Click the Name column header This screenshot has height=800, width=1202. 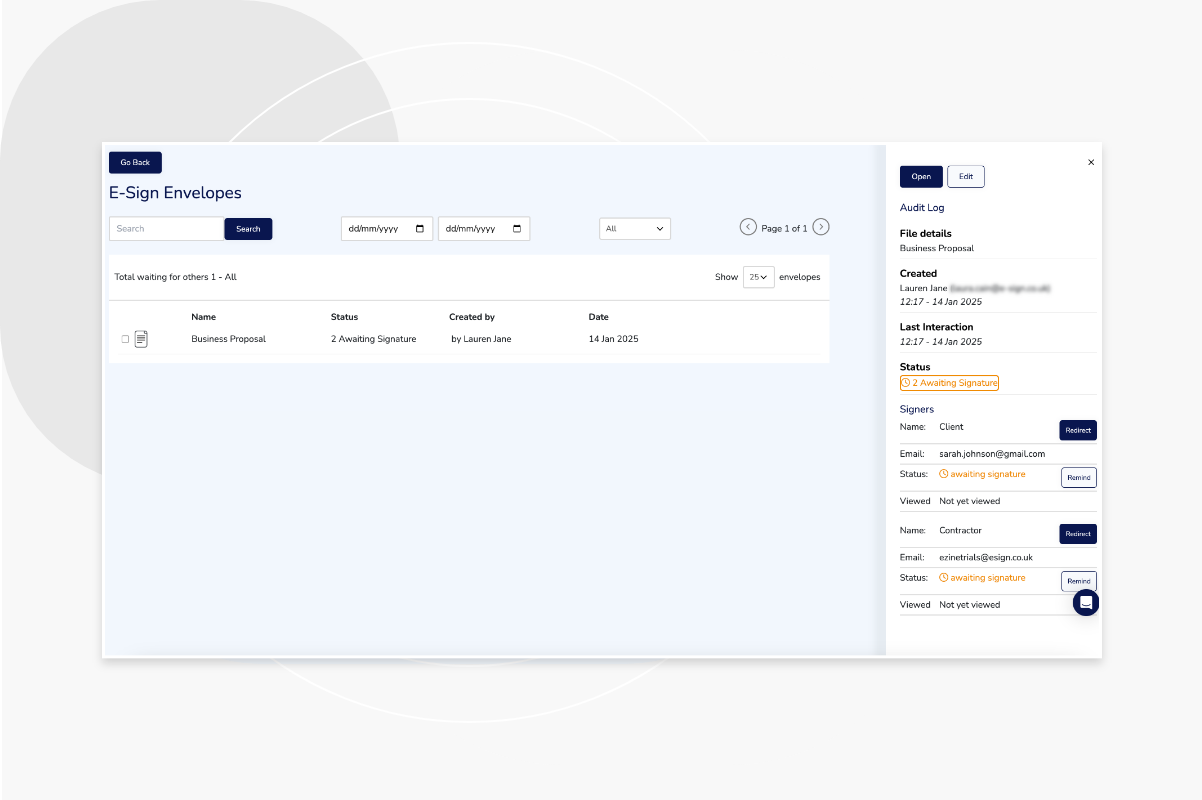[x=203, y=317]
